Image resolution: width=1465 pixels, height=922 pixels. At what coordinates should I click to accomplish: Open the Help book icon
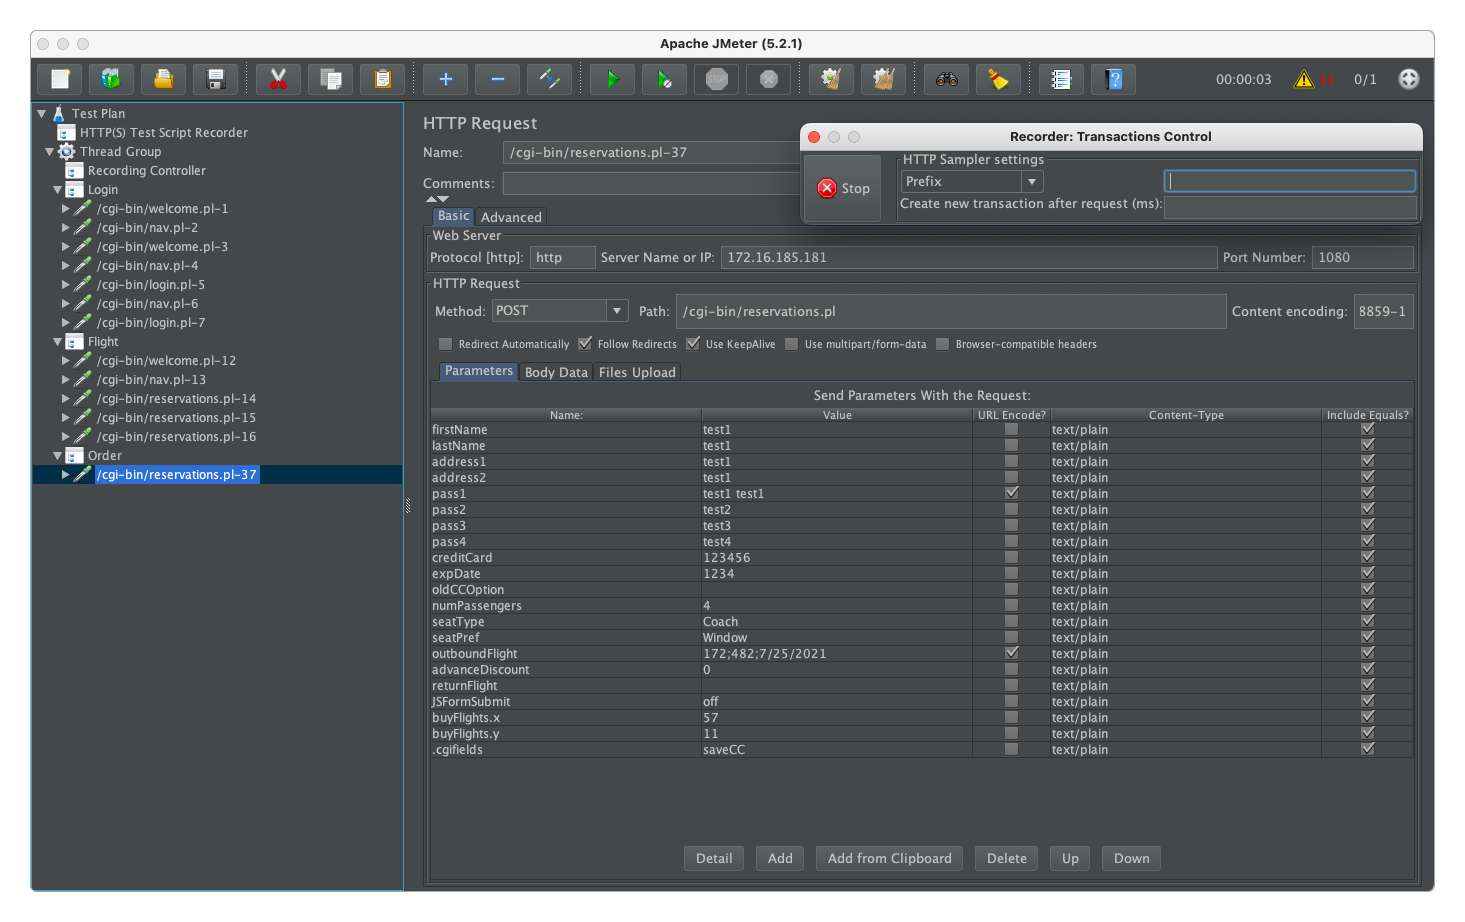point(1114,79)
